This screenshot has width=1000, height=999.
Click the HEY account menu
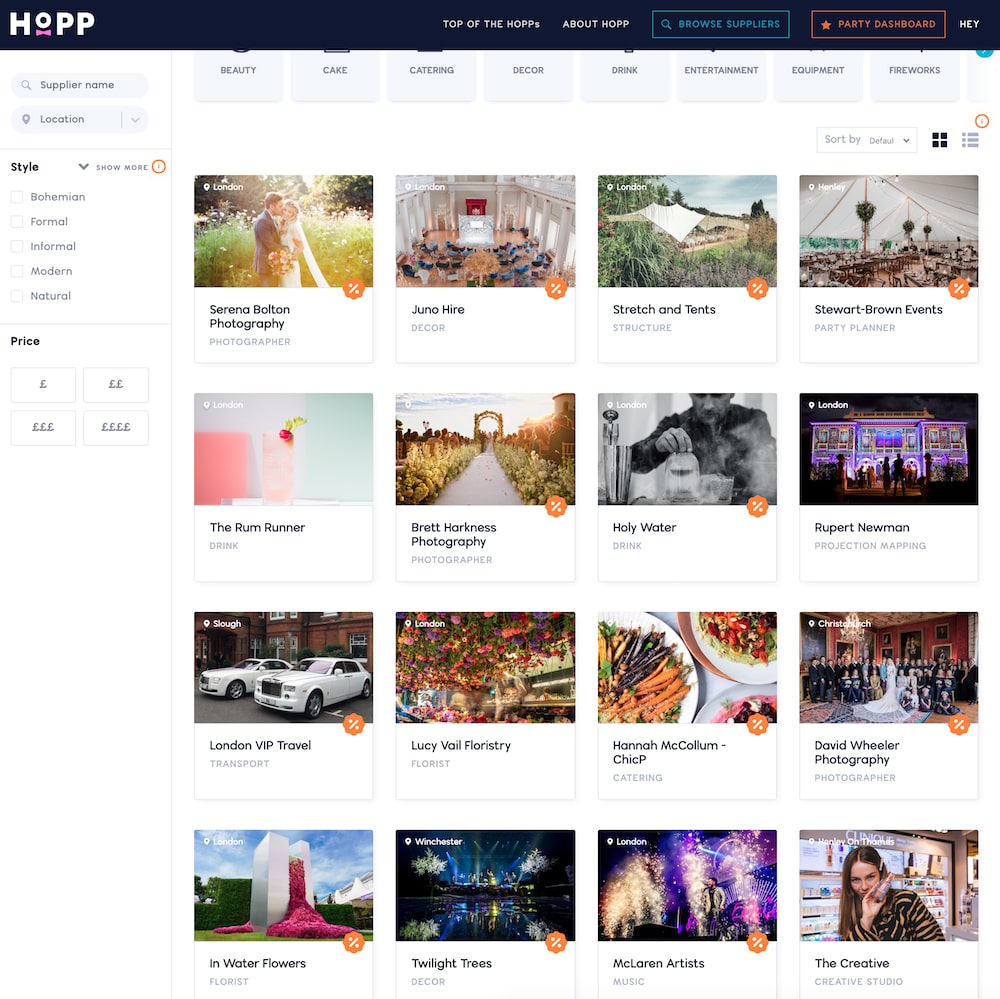[x=969, y=24]
